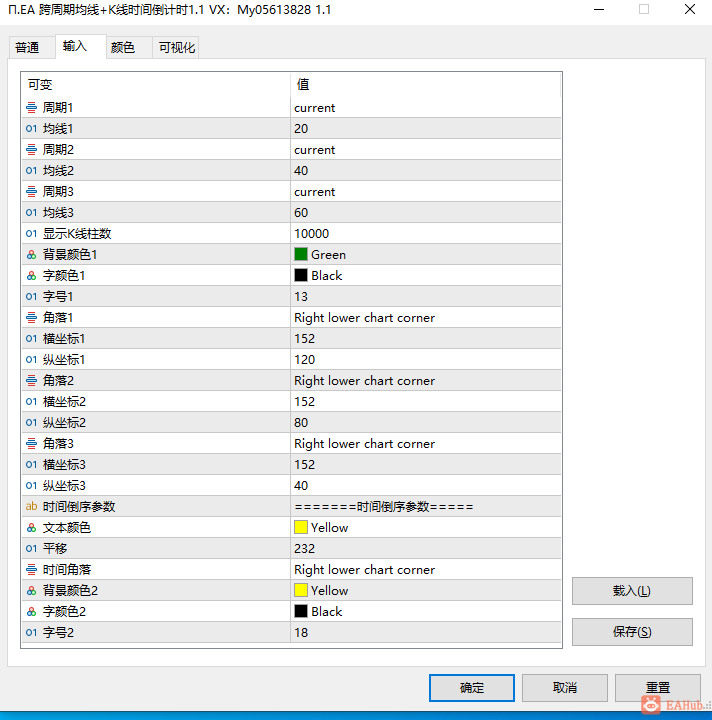
Task: Click the integer icon beside 字号1
Action: [31, 297]
